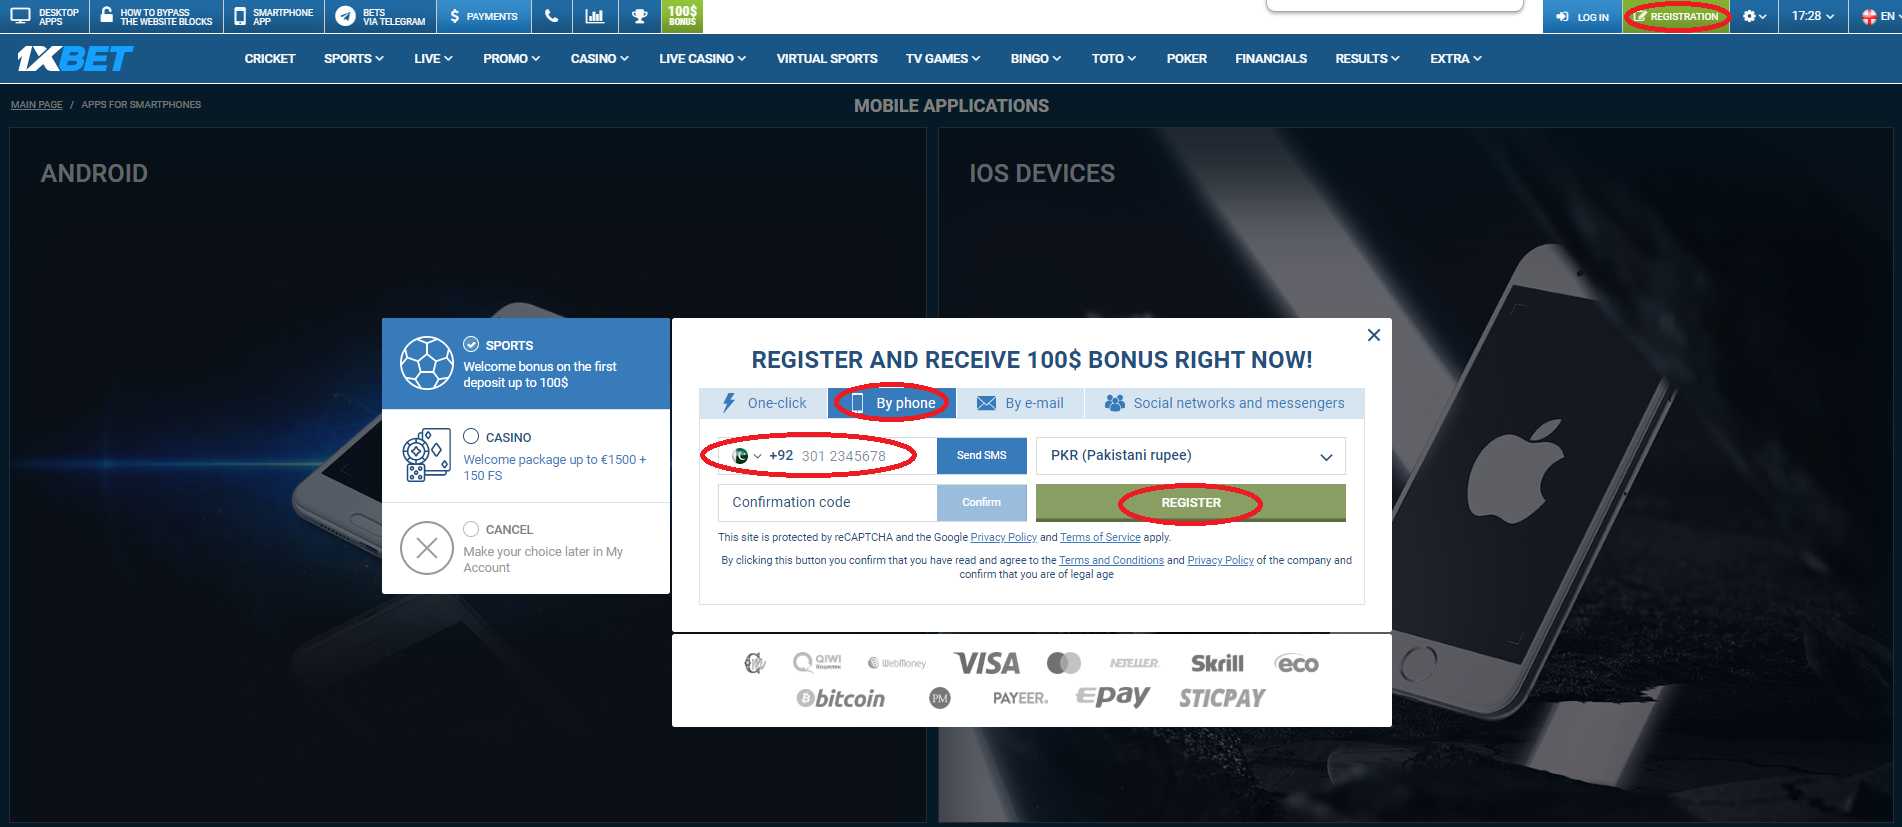Click the social networks people icon
This screenshot has width=1902, height=827.
pyautogui.click(x=1114, y=403)
